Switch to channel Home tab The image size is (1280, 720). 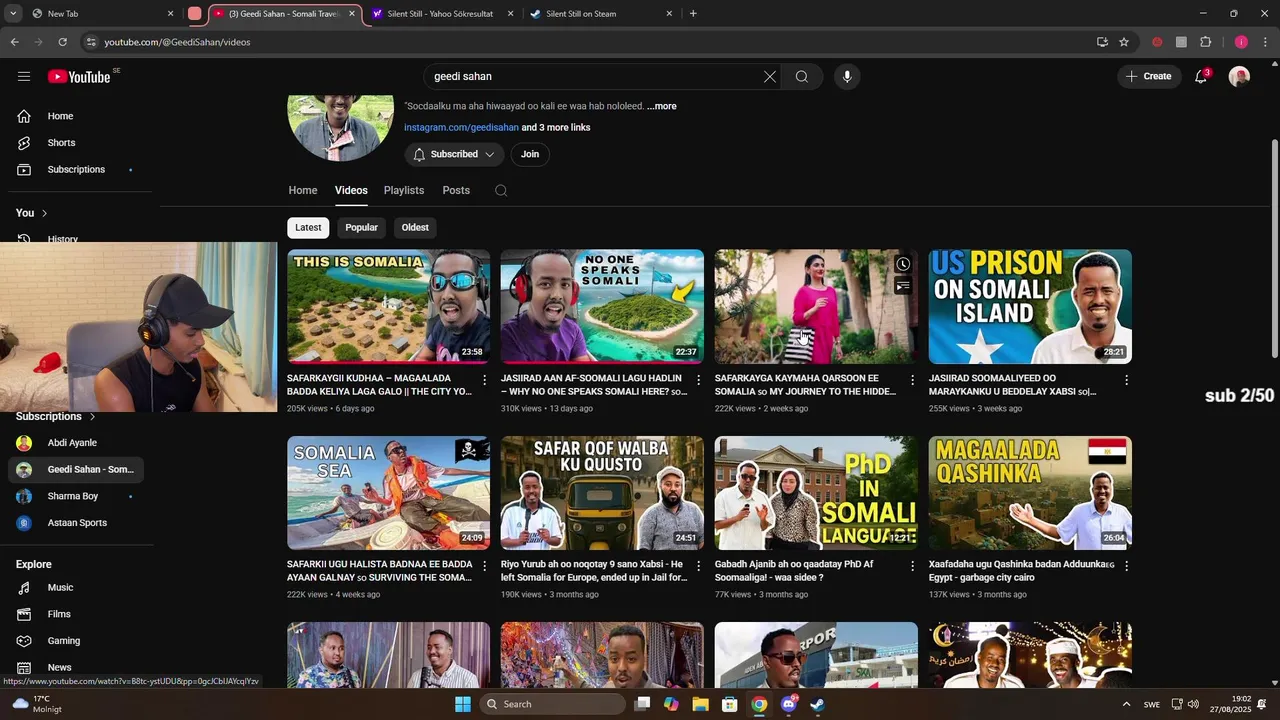click(x=303, y=190)
